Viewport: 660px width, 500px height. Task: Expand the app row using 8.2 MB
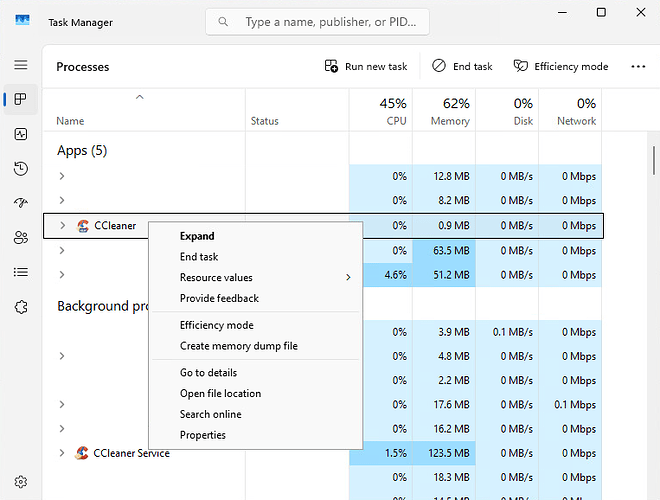click(62, 200)
